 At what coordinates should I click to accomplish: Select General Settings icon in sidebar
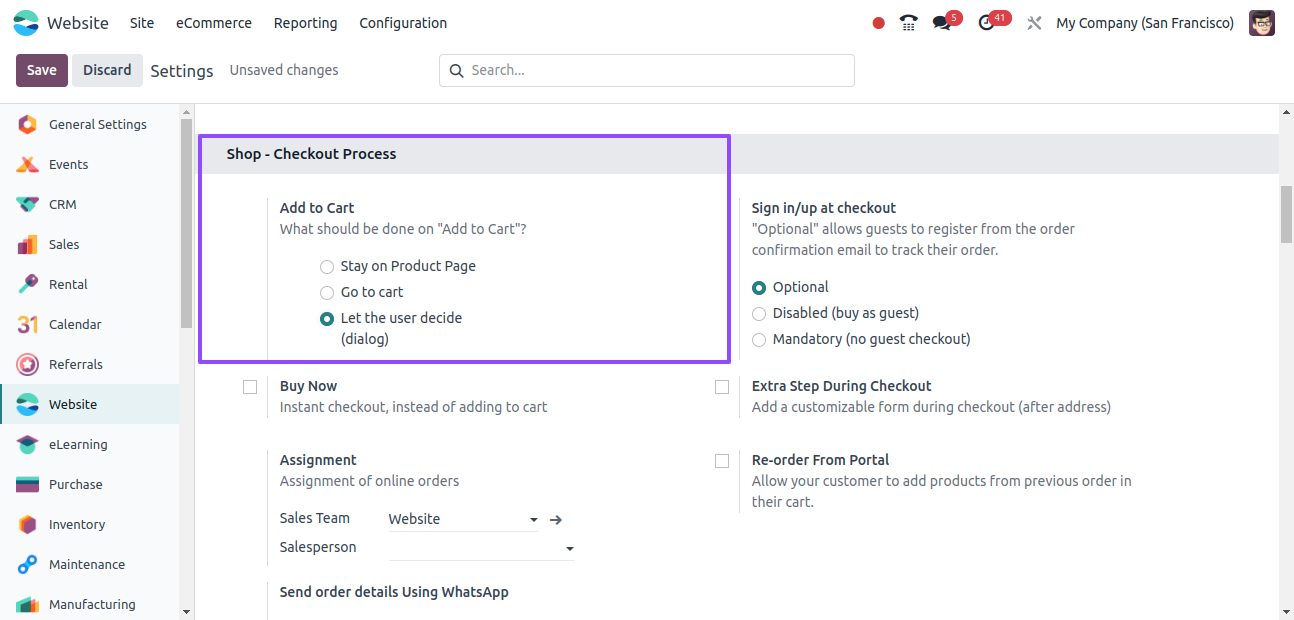pyautogui.click(x=28, y=124)
